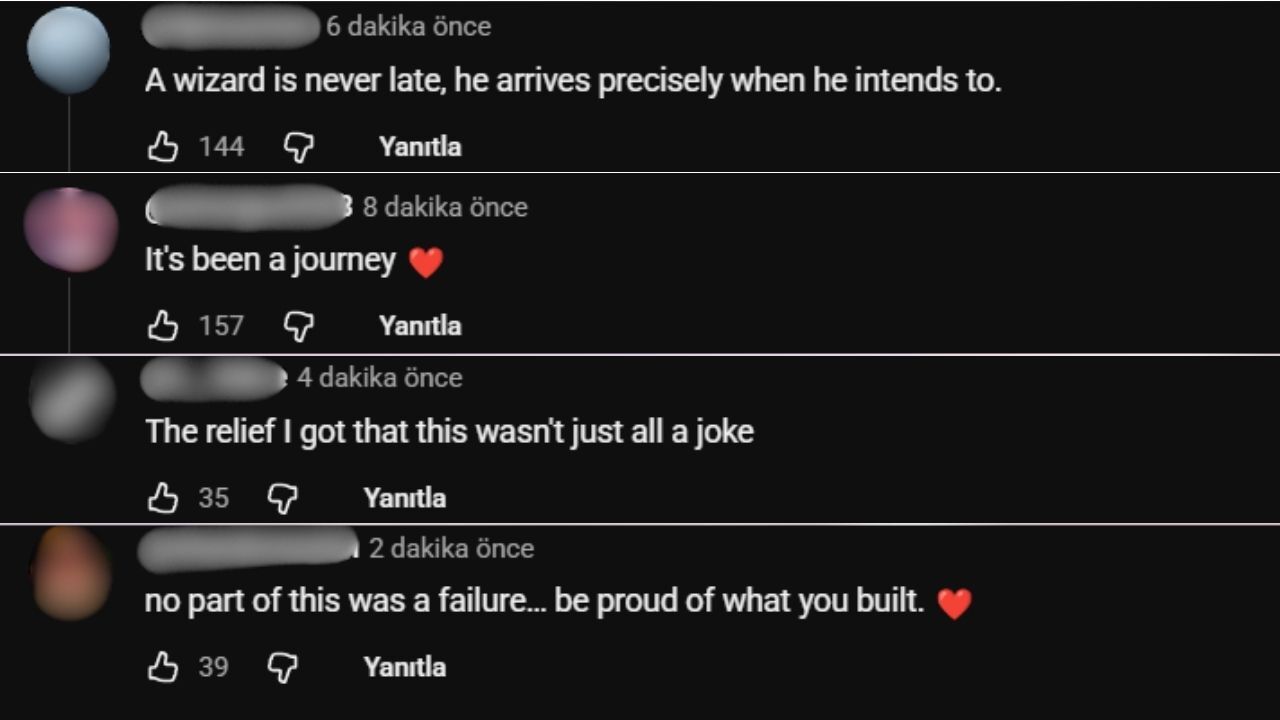Open the avatar beside the relief comment

click(x=72, y=400)
